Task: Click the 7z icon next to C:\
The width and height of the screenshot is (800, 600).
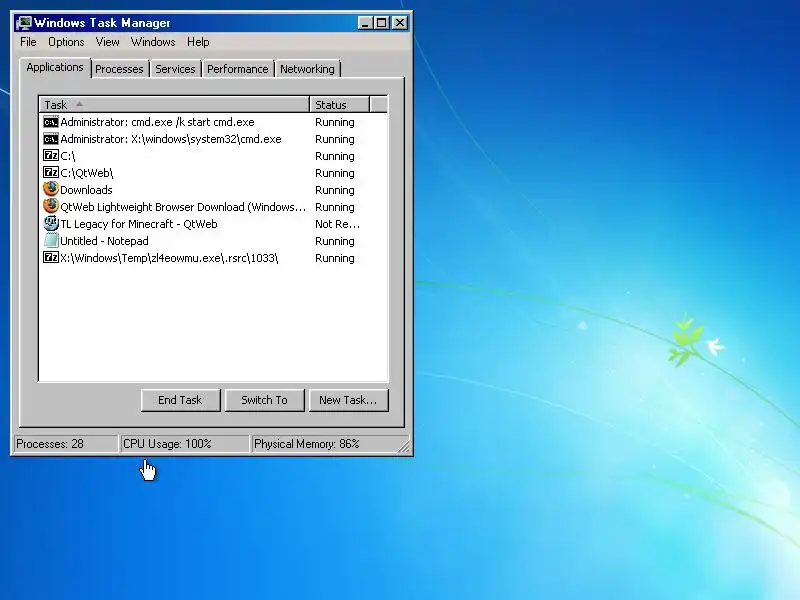Action: pos(51,156)
